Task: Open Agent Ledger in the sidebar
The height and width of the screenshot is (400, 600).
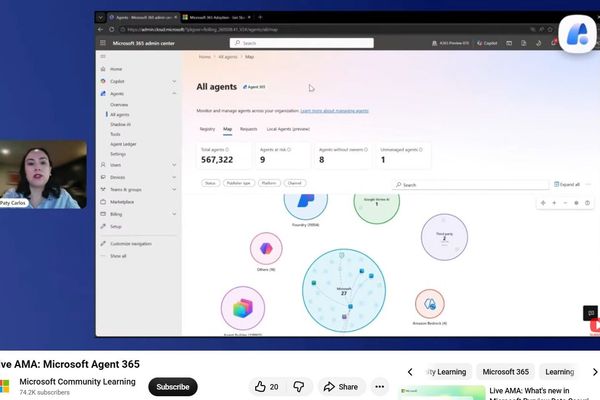Action: point(123,144)
